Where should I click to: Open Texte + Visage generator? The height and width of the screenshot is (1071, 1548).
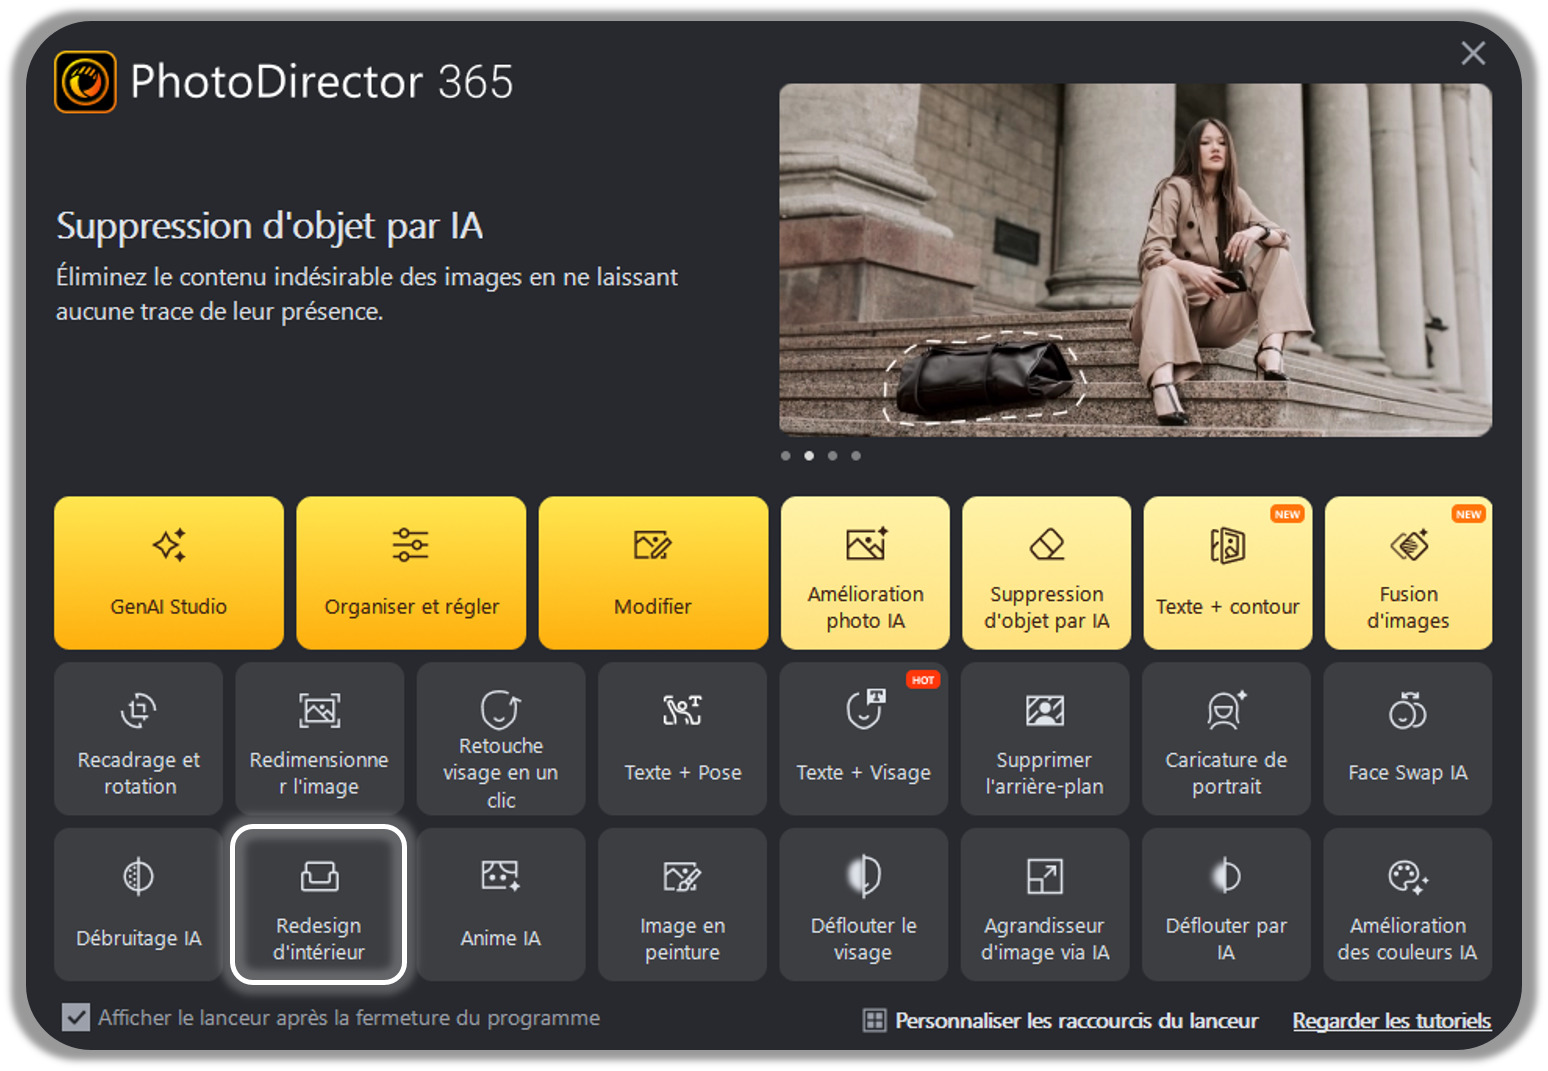tap(864, 739)
